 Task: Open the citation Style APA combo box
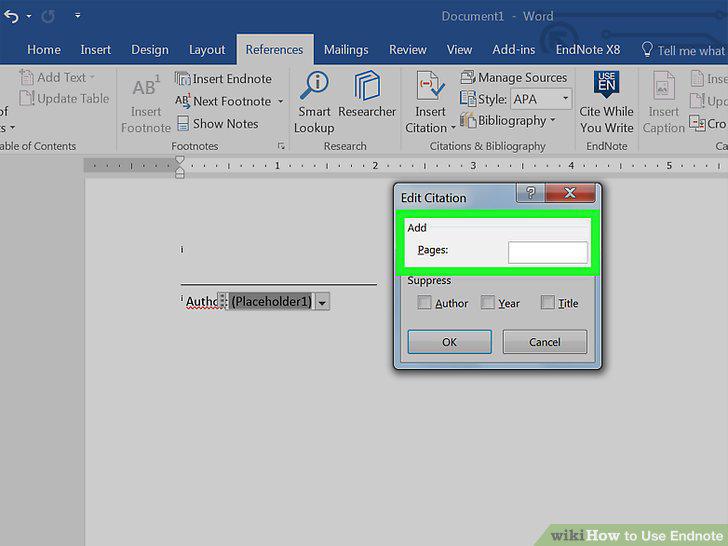[541, 99]
